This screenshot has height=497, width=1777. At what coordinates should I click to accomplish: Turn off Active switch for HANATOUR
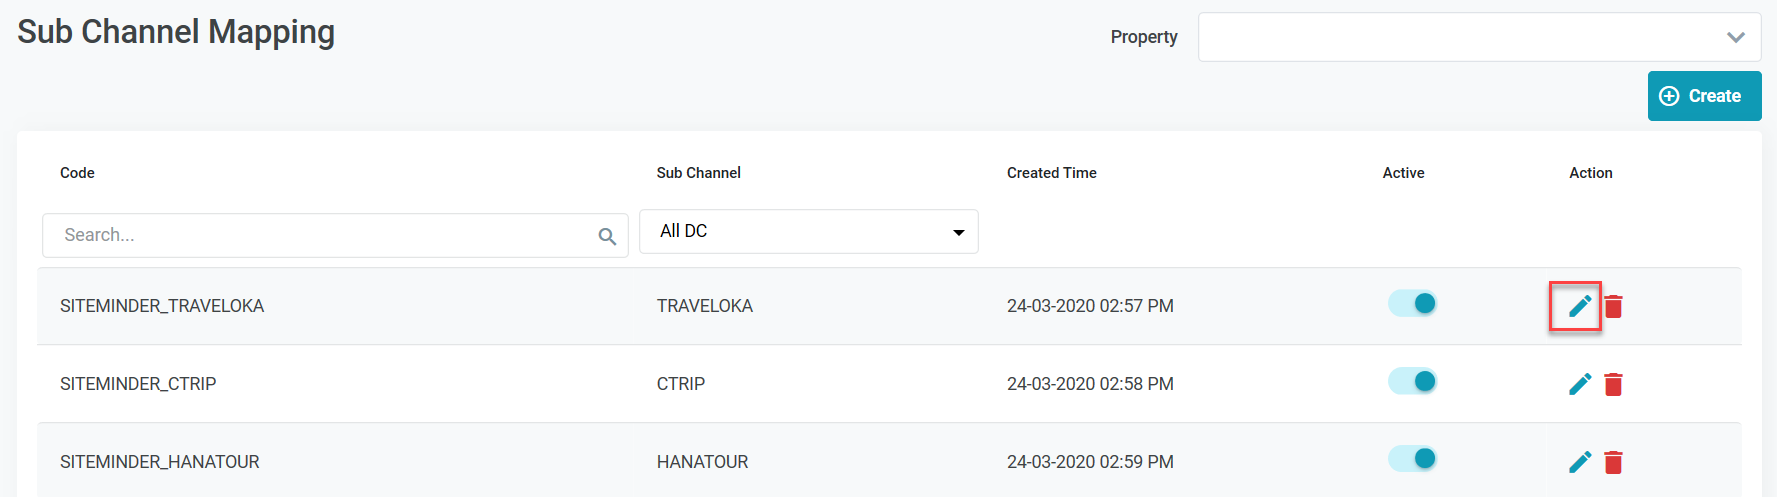click(1412, 459)
